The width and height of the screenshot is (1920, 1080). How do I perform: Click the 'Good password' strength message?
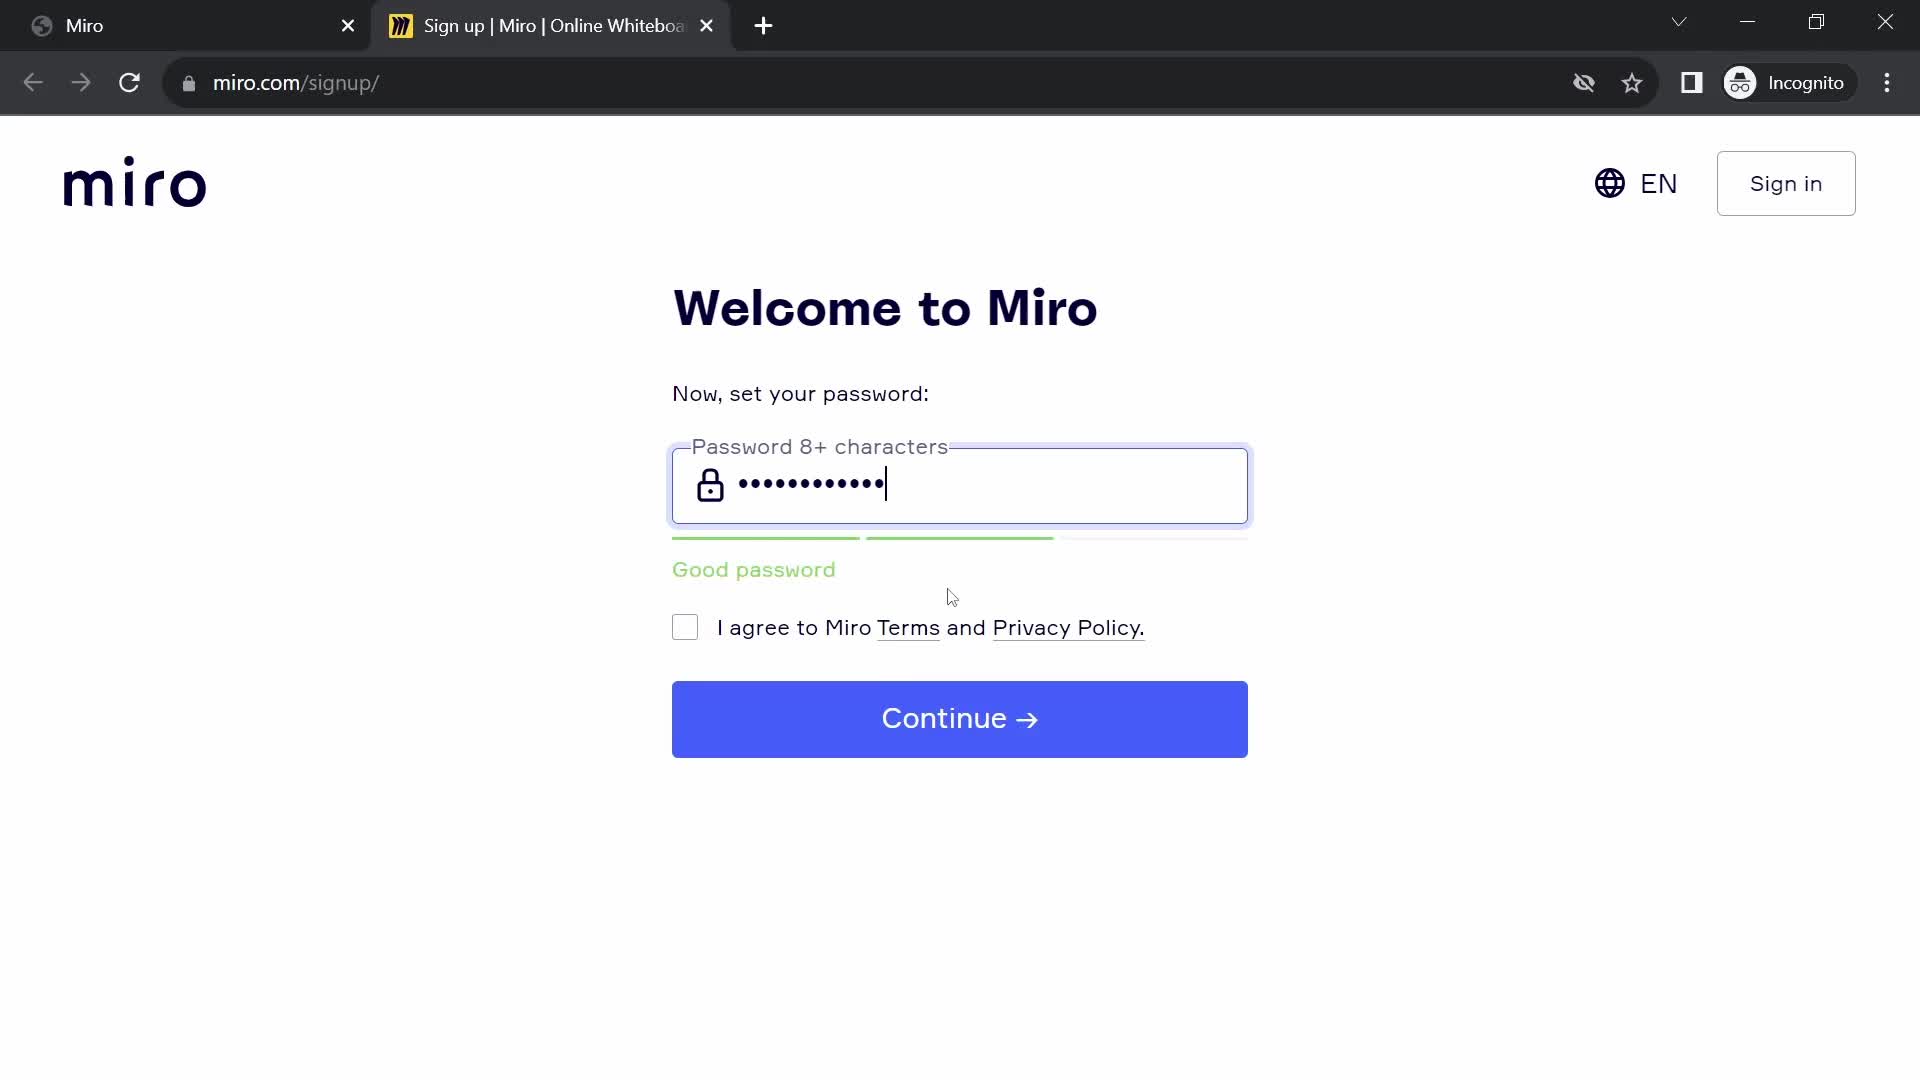[754, 570]
